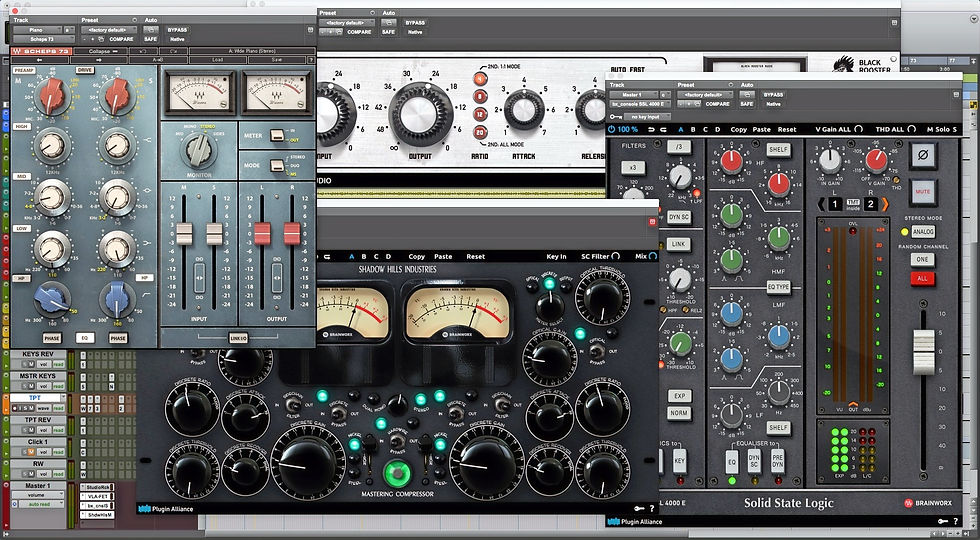Click the SSL EQ TYPE button
Viewport: 980px width, 540px height.
(x=779, y=287)
